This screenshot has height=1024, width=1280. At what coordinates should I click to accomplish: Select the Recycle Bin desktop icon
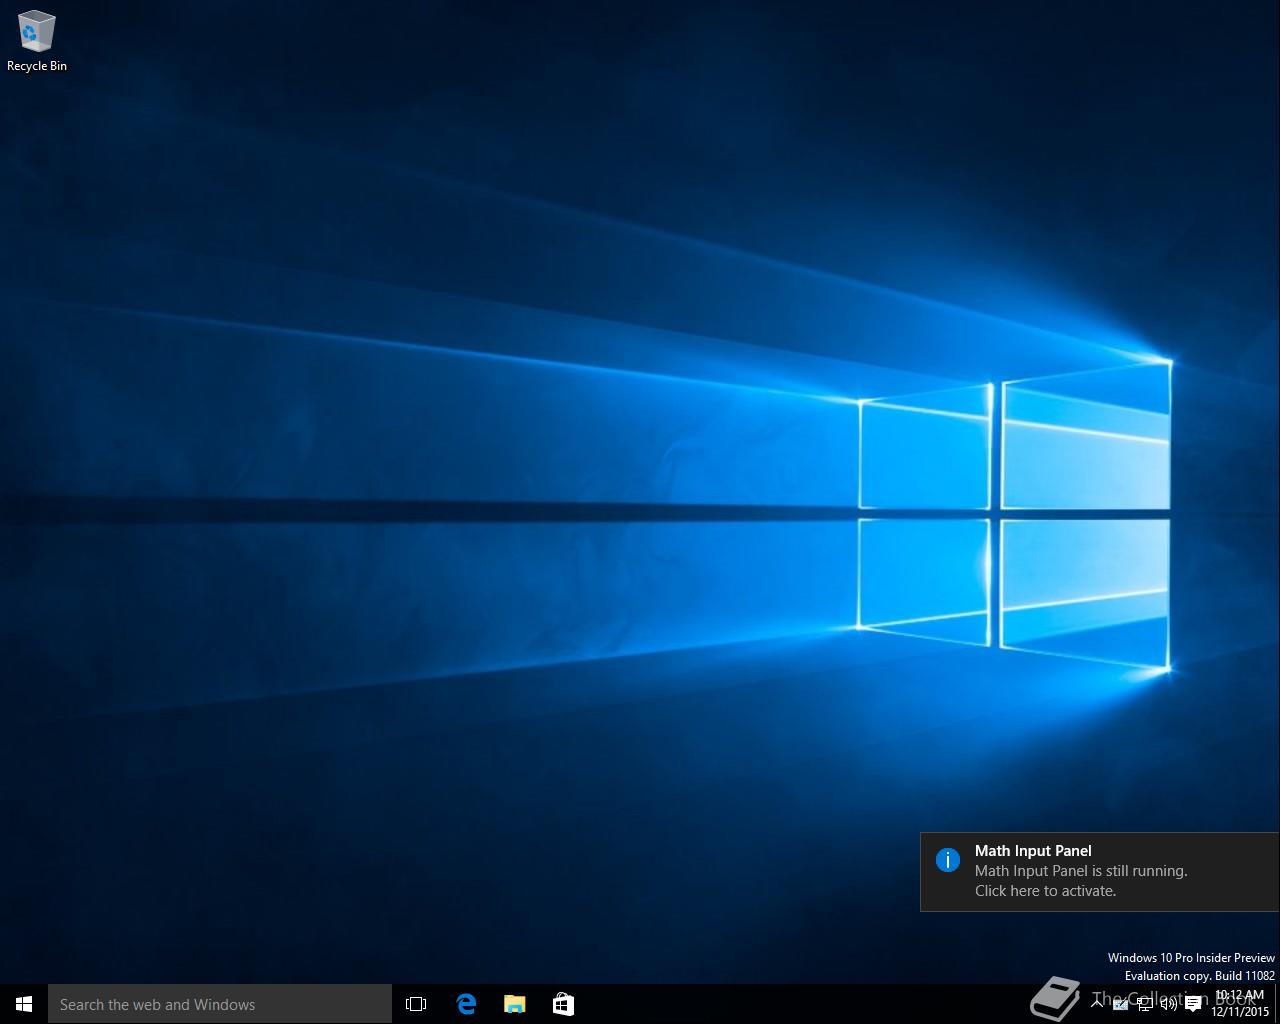click(37, 41)
